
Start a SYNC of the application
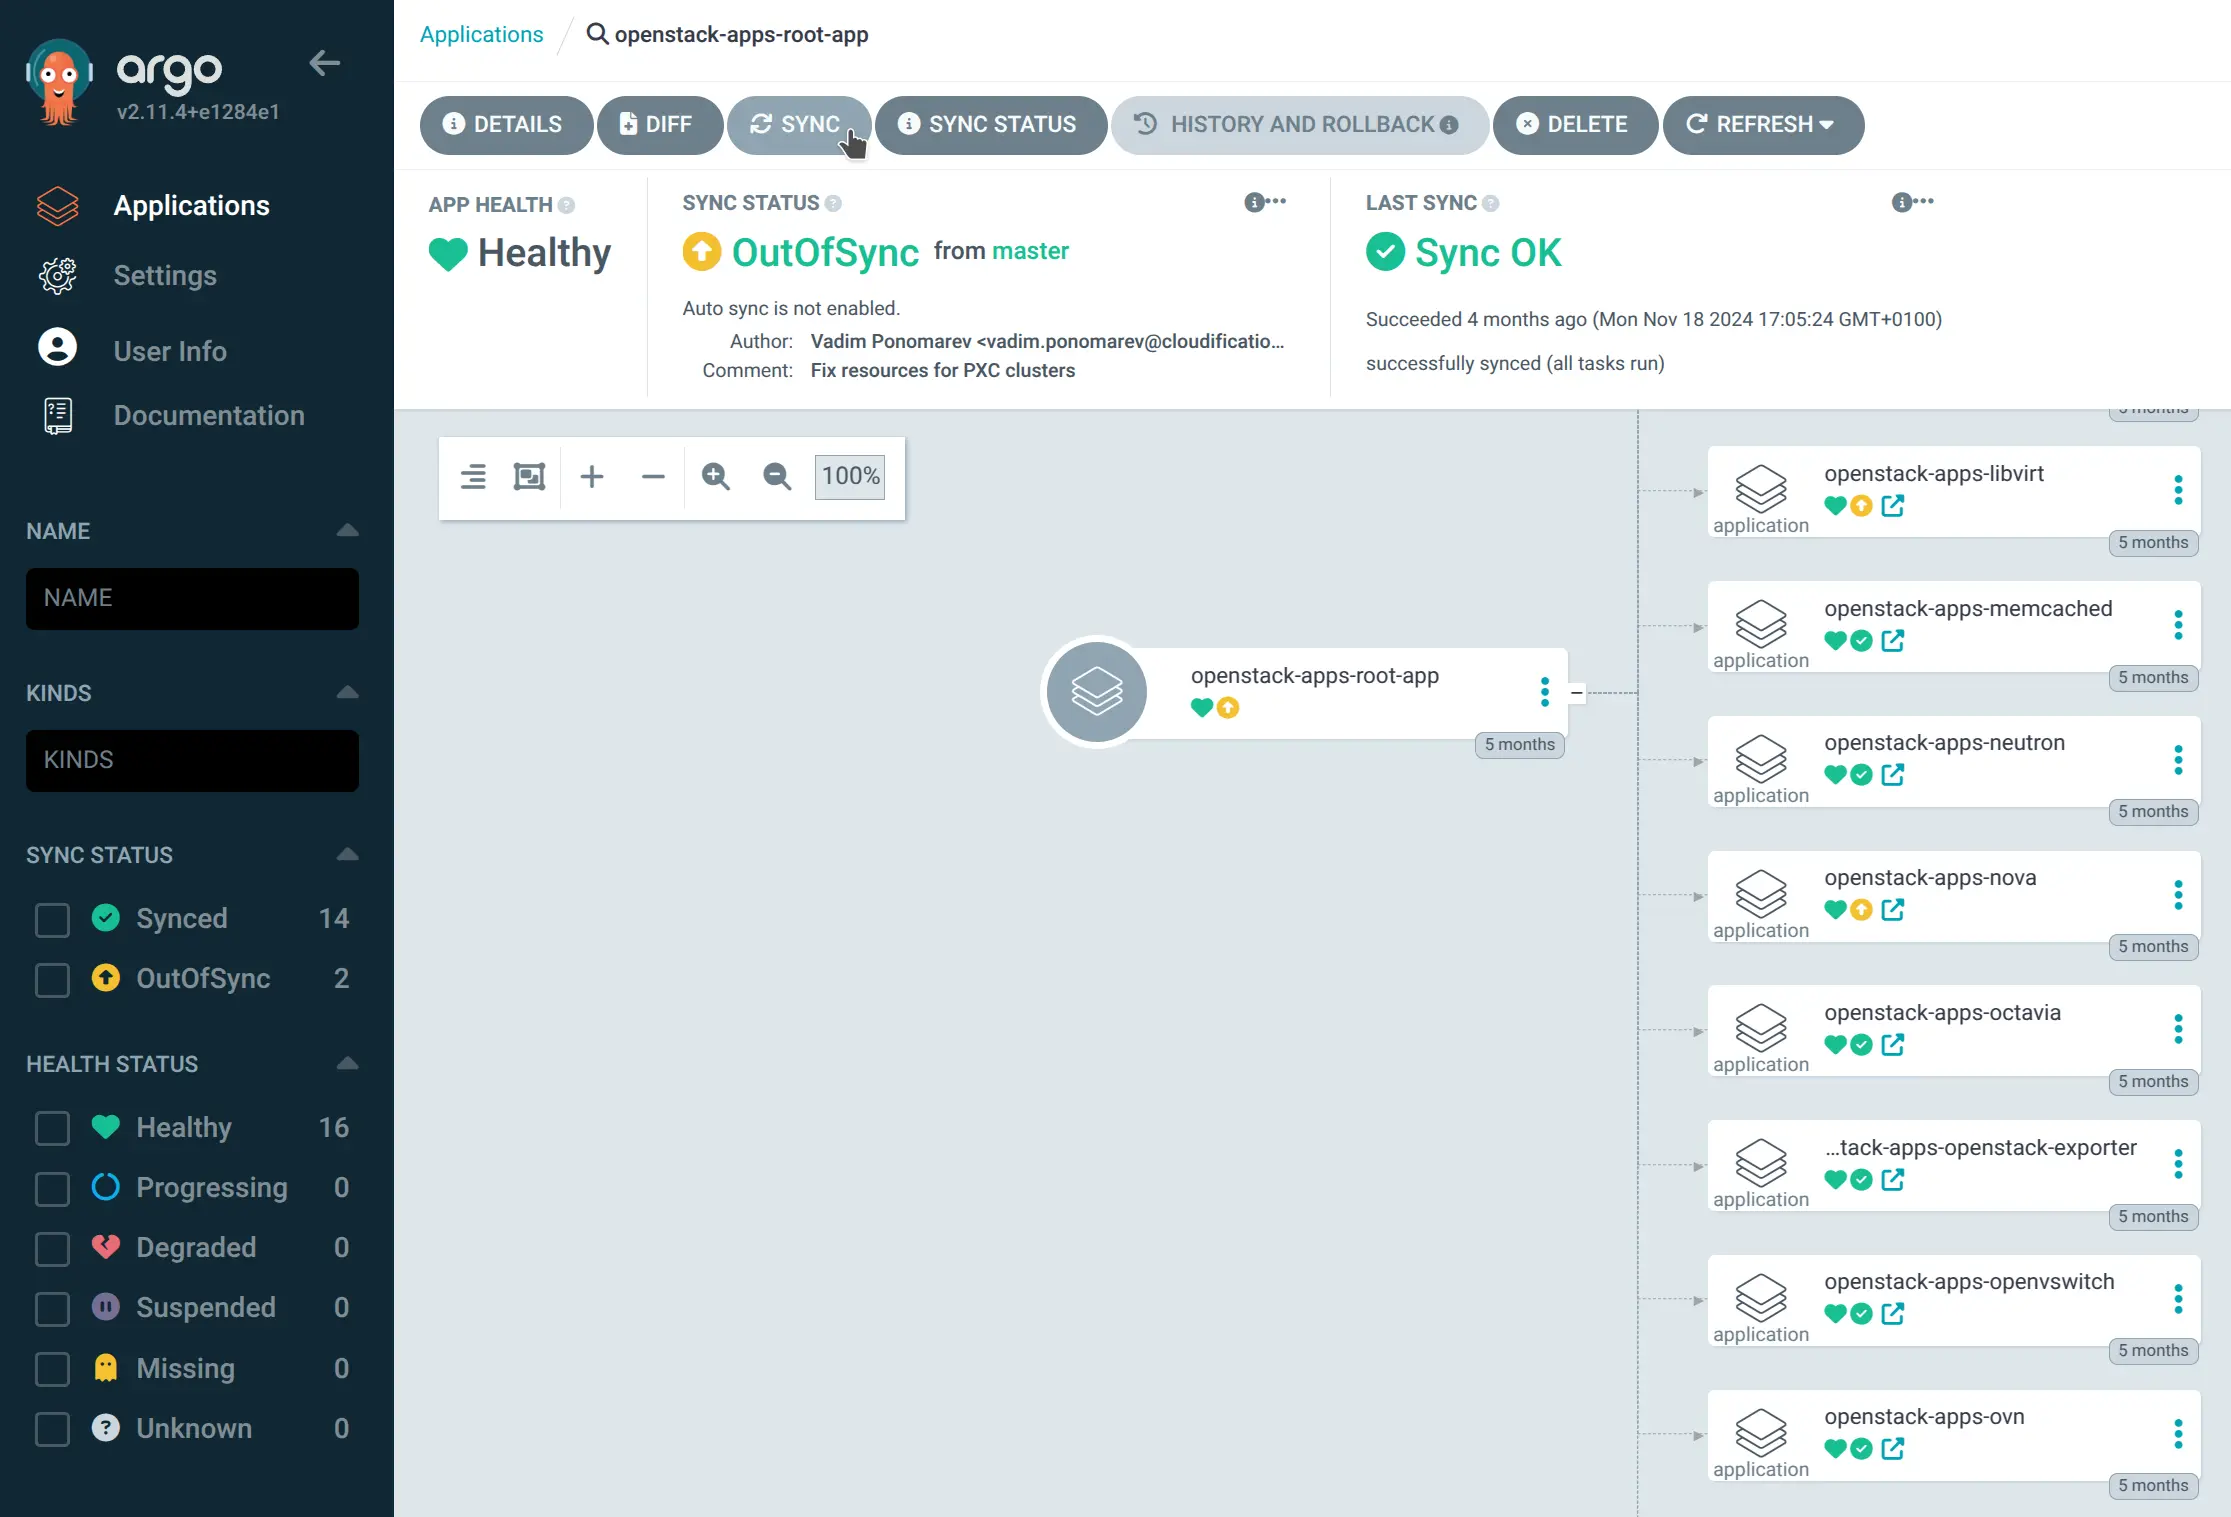(x=798, y=125)
